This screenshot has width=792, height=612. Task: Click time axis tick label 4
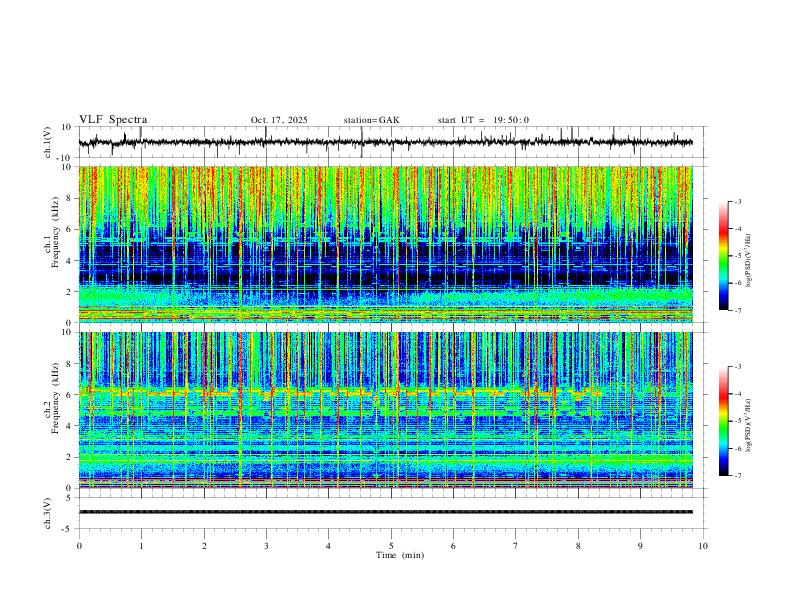point(329,546)
